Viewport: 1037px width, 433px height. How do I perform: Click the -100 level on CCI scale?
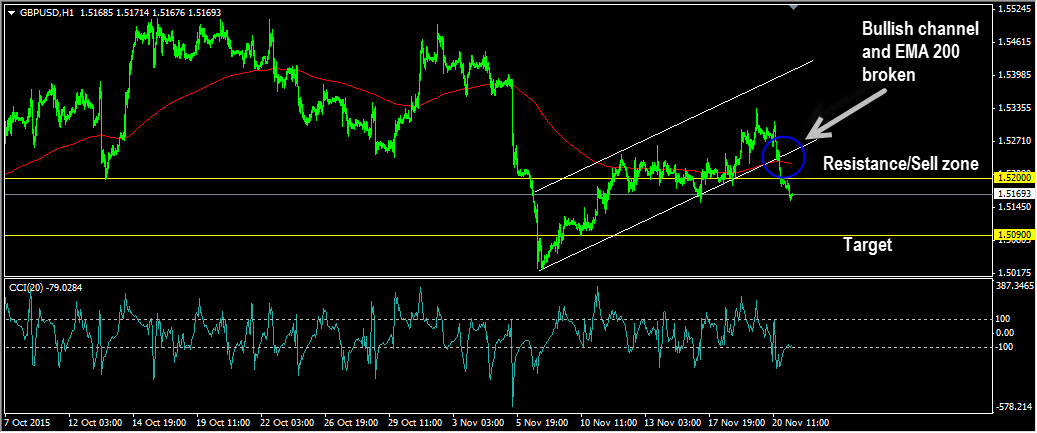(1005, 347)
